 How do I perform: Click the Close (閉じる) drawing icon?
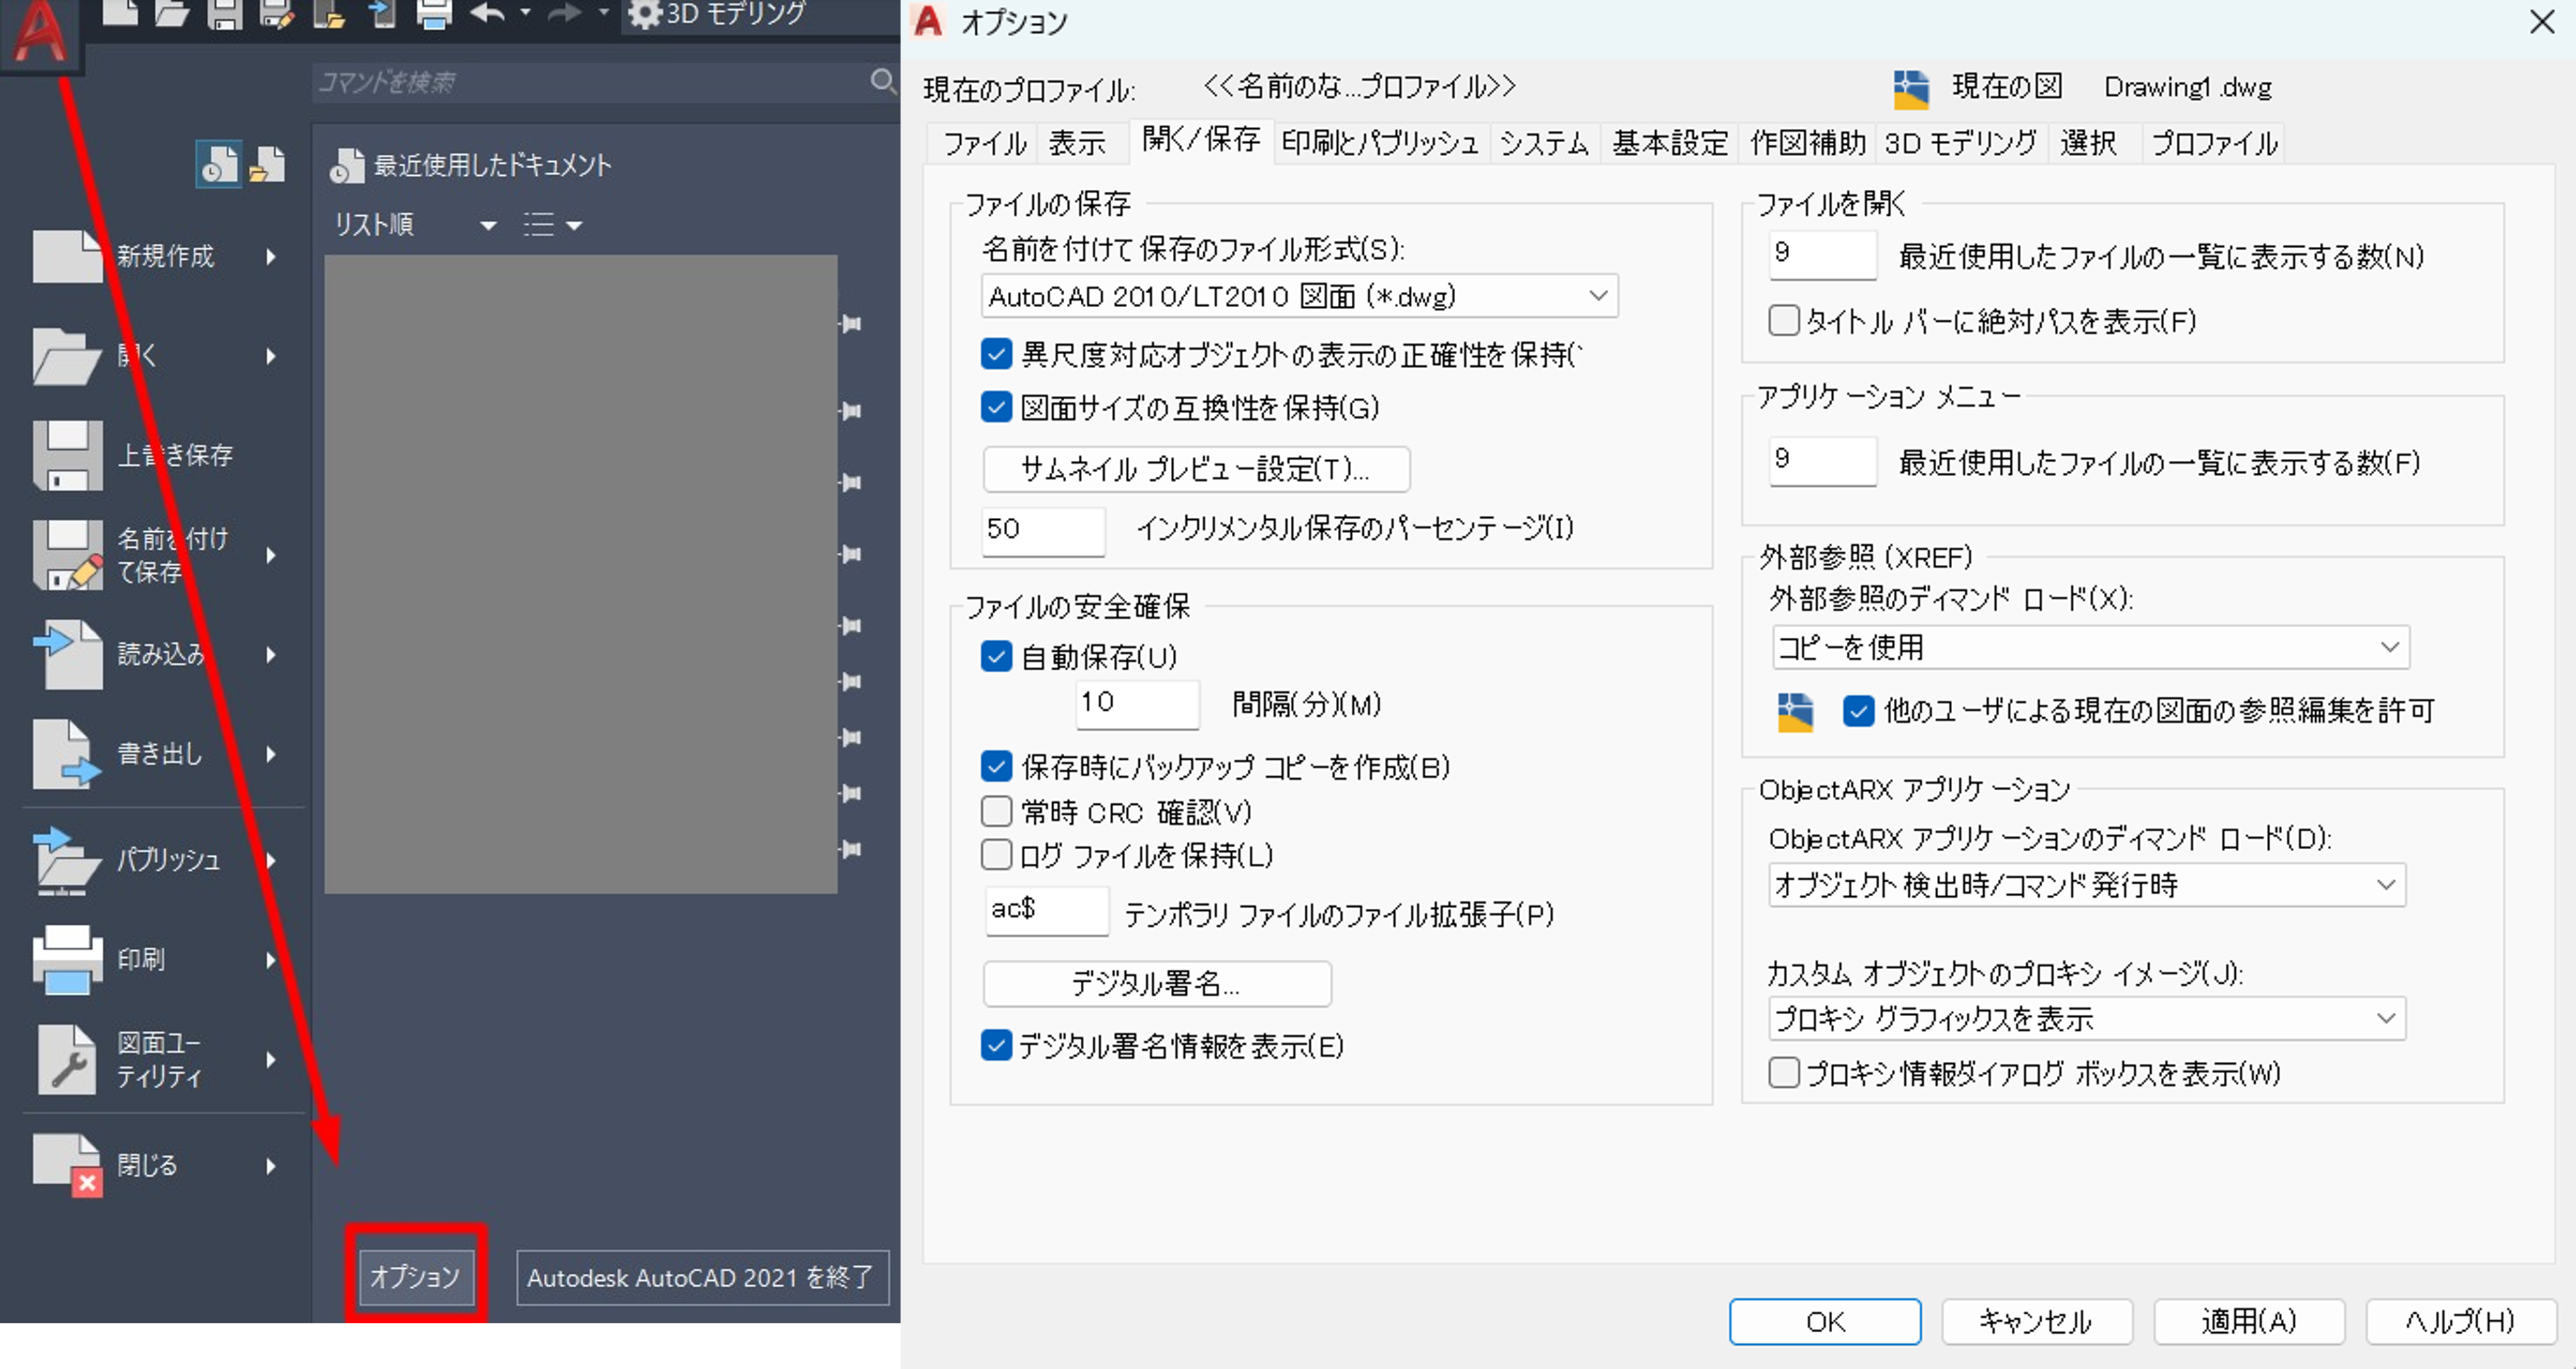[x=66, y=1164]
